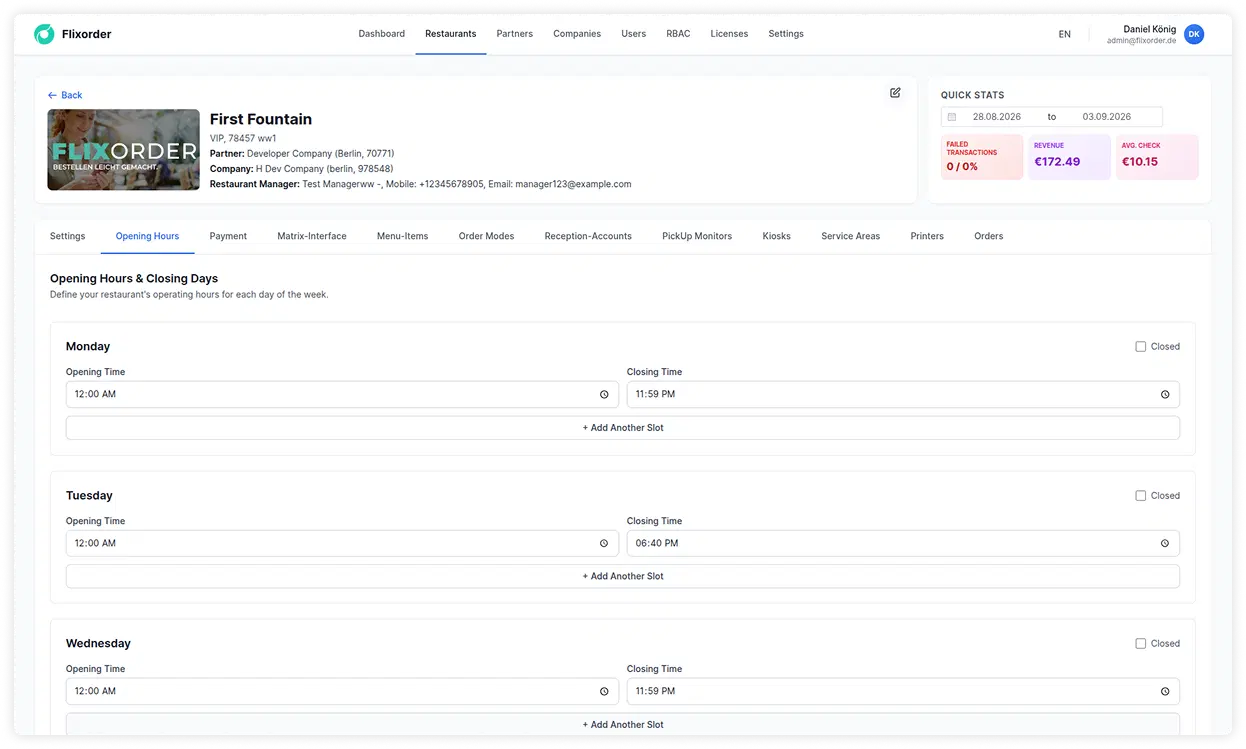Click clock icon in Wednesday Opening Time

tap(604, 692)
